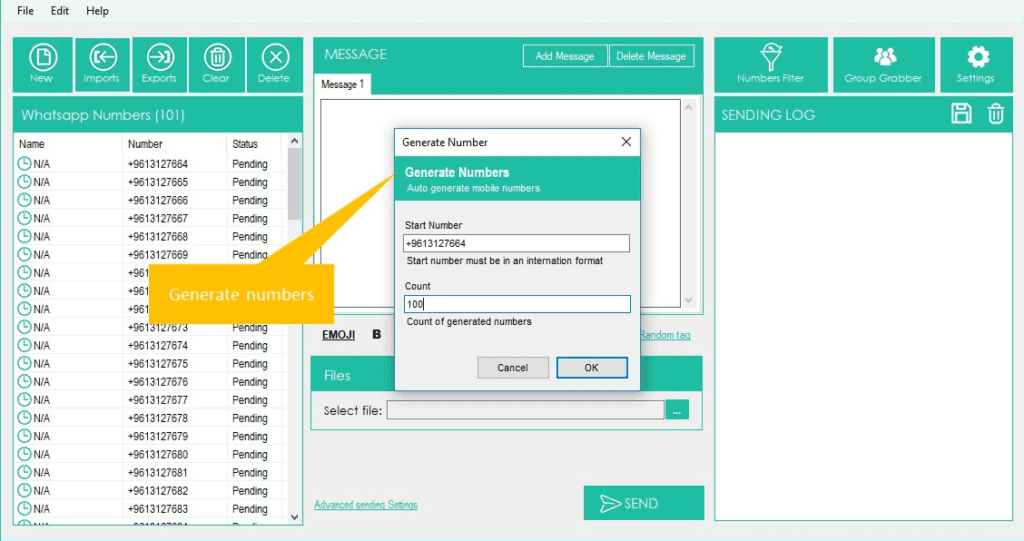The width and height of the screenshot is (1024, 541).
Task: Switch to the Message 1 tab
Action: [342, 85]
